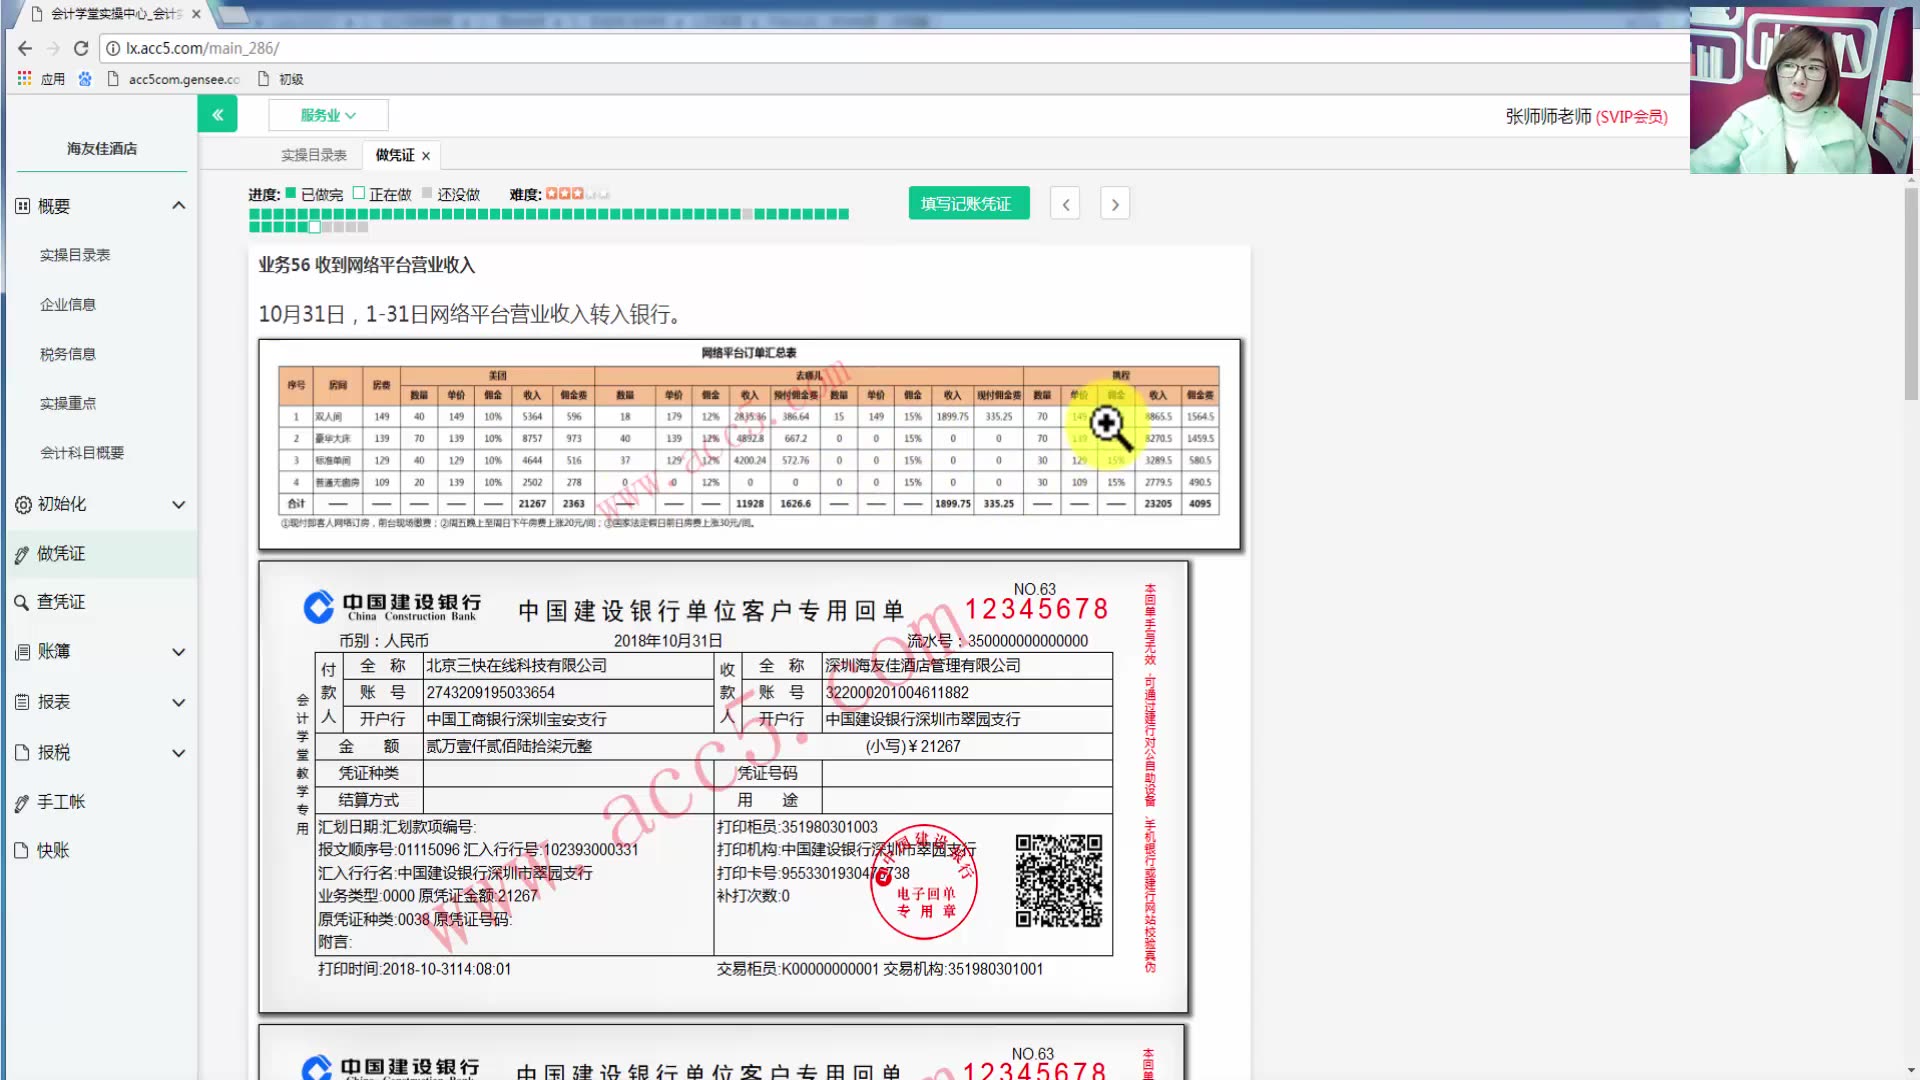
Task: Collapse sidebar with green double-arrow button
Action: [217, 115]
